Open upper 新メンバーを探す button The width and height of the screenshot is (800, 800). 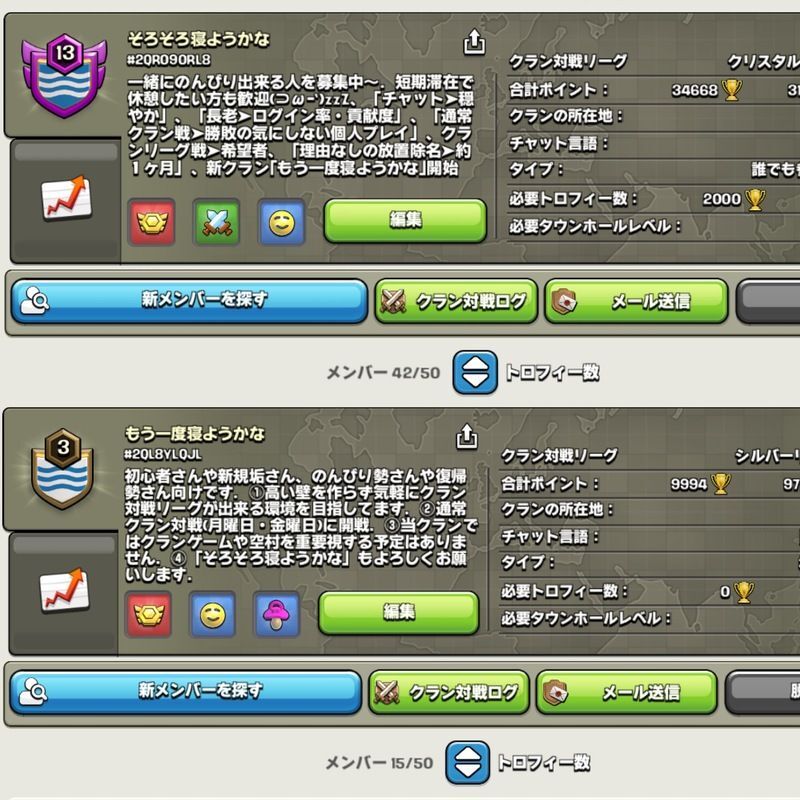(189, 301)
